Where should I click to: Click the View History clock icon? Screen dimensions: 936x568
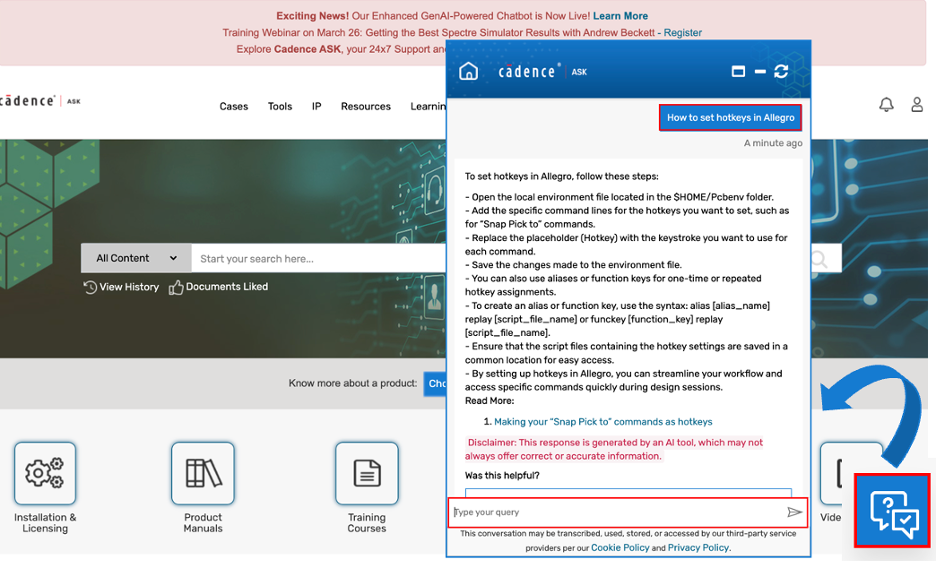[90, 288]
